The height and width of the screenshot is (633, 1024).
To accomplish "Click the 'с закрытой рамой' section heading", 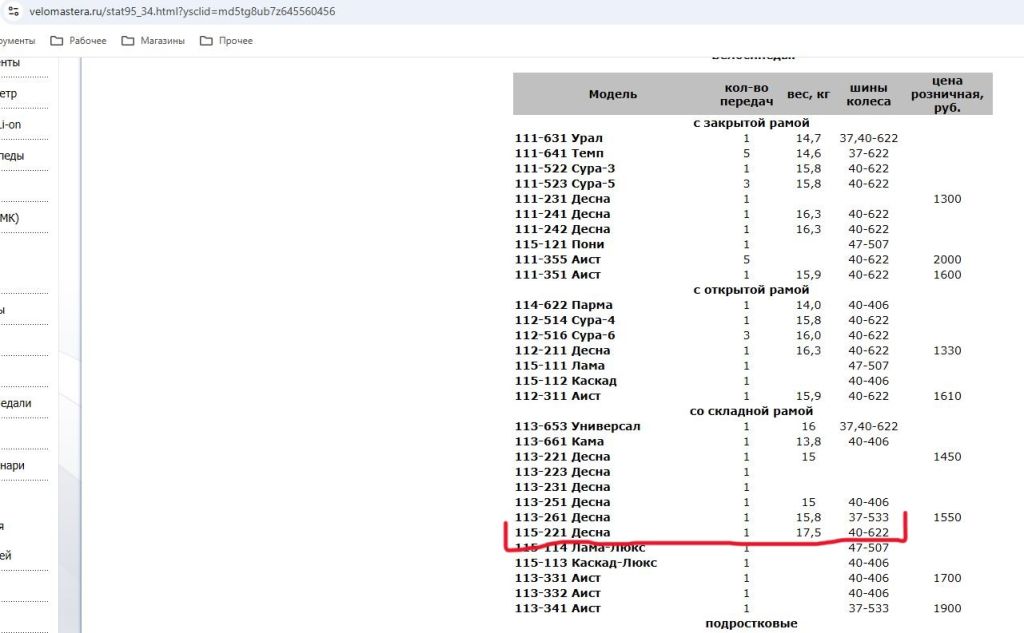I will (751, 123).
